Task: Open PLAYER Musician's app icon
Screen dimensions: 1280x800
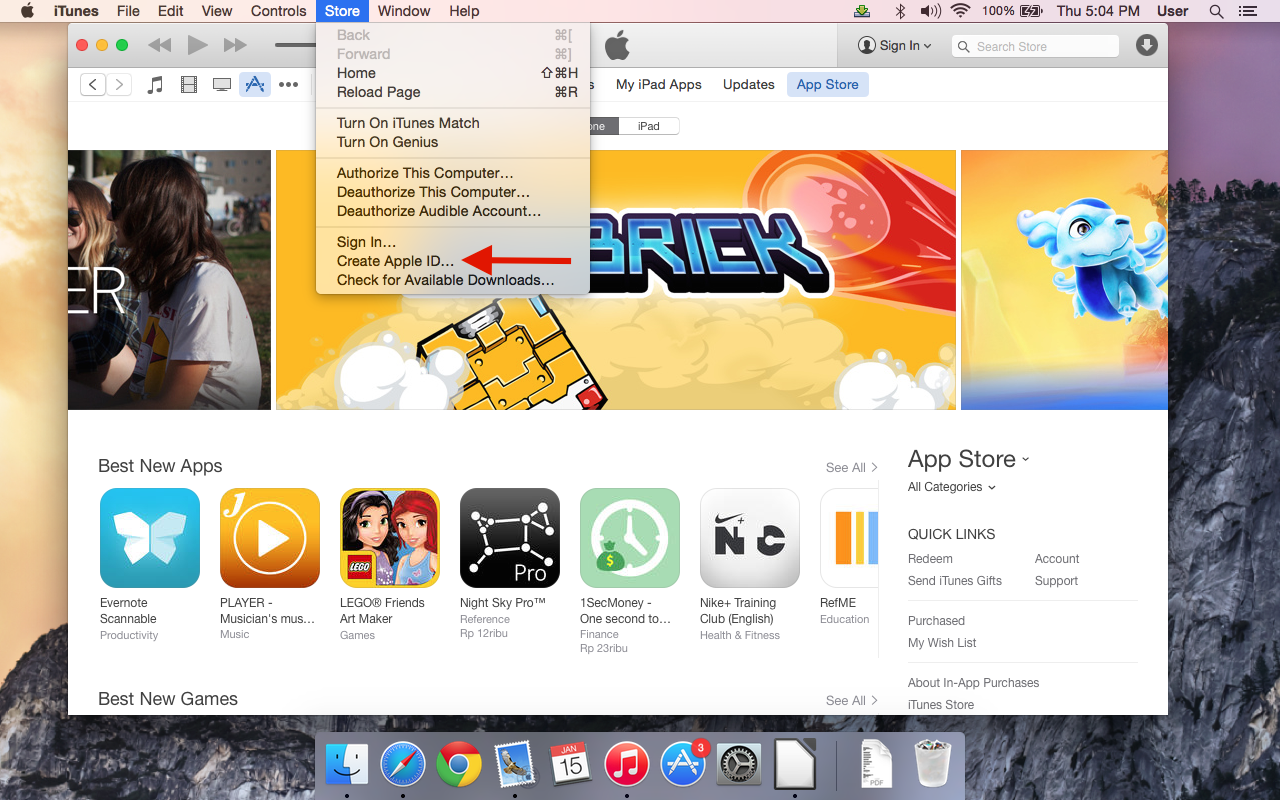Action: tap(270, 538)
